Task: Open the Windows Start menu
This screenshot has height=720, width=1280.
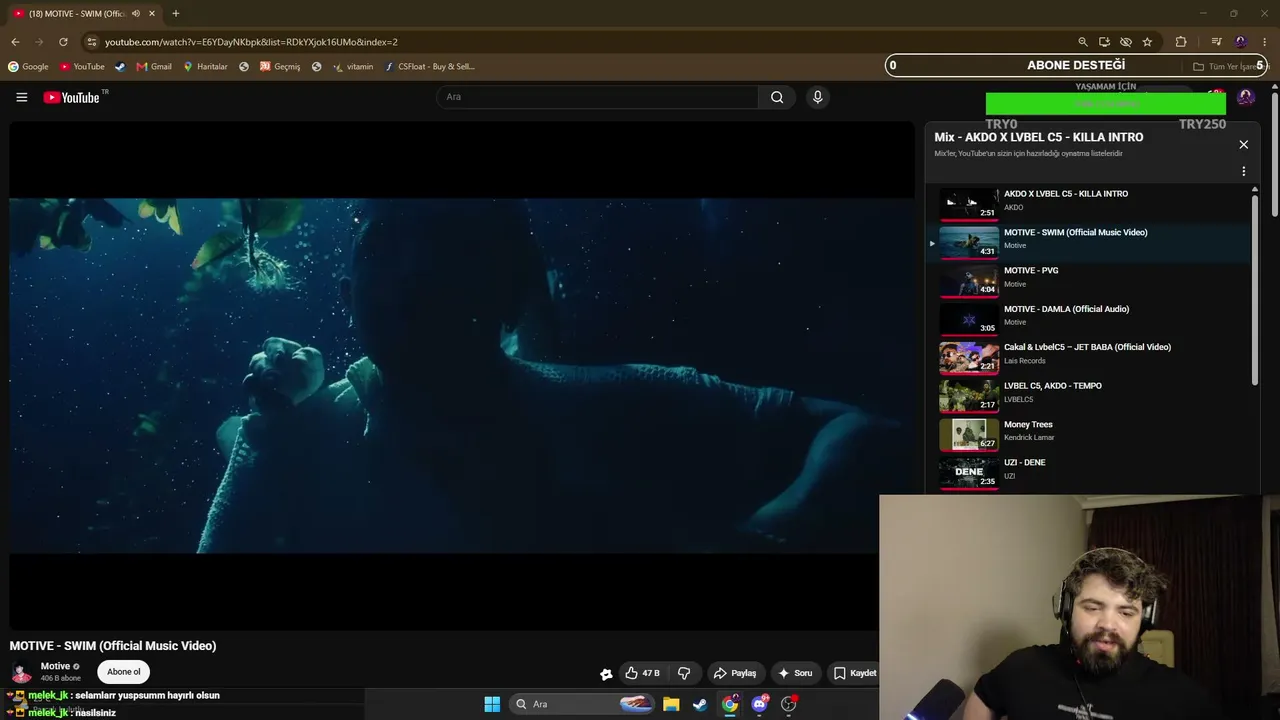Action: tap(492, 704)
